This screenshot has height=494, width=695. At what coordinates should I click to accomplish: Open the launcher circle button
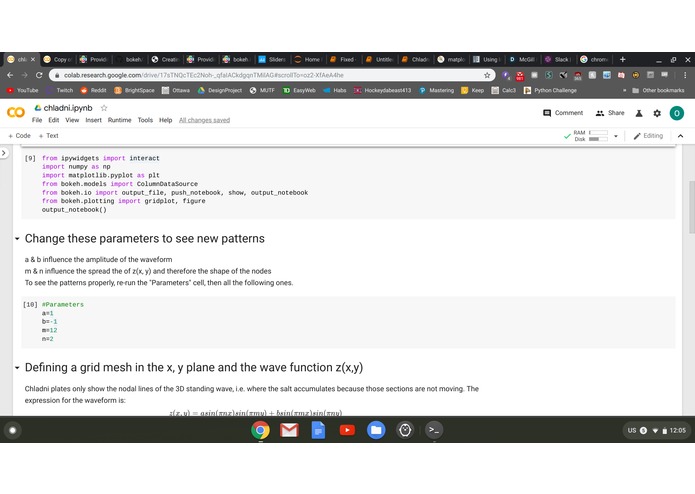(12, 430)
